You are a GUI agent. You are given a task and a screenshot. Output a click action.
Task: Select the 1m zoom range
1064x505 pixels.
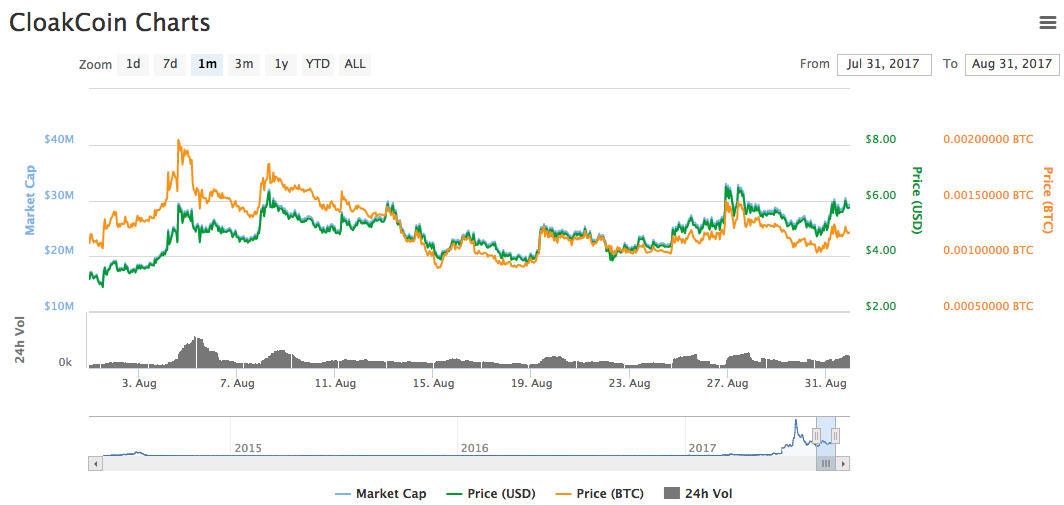[x=207, y=64]
